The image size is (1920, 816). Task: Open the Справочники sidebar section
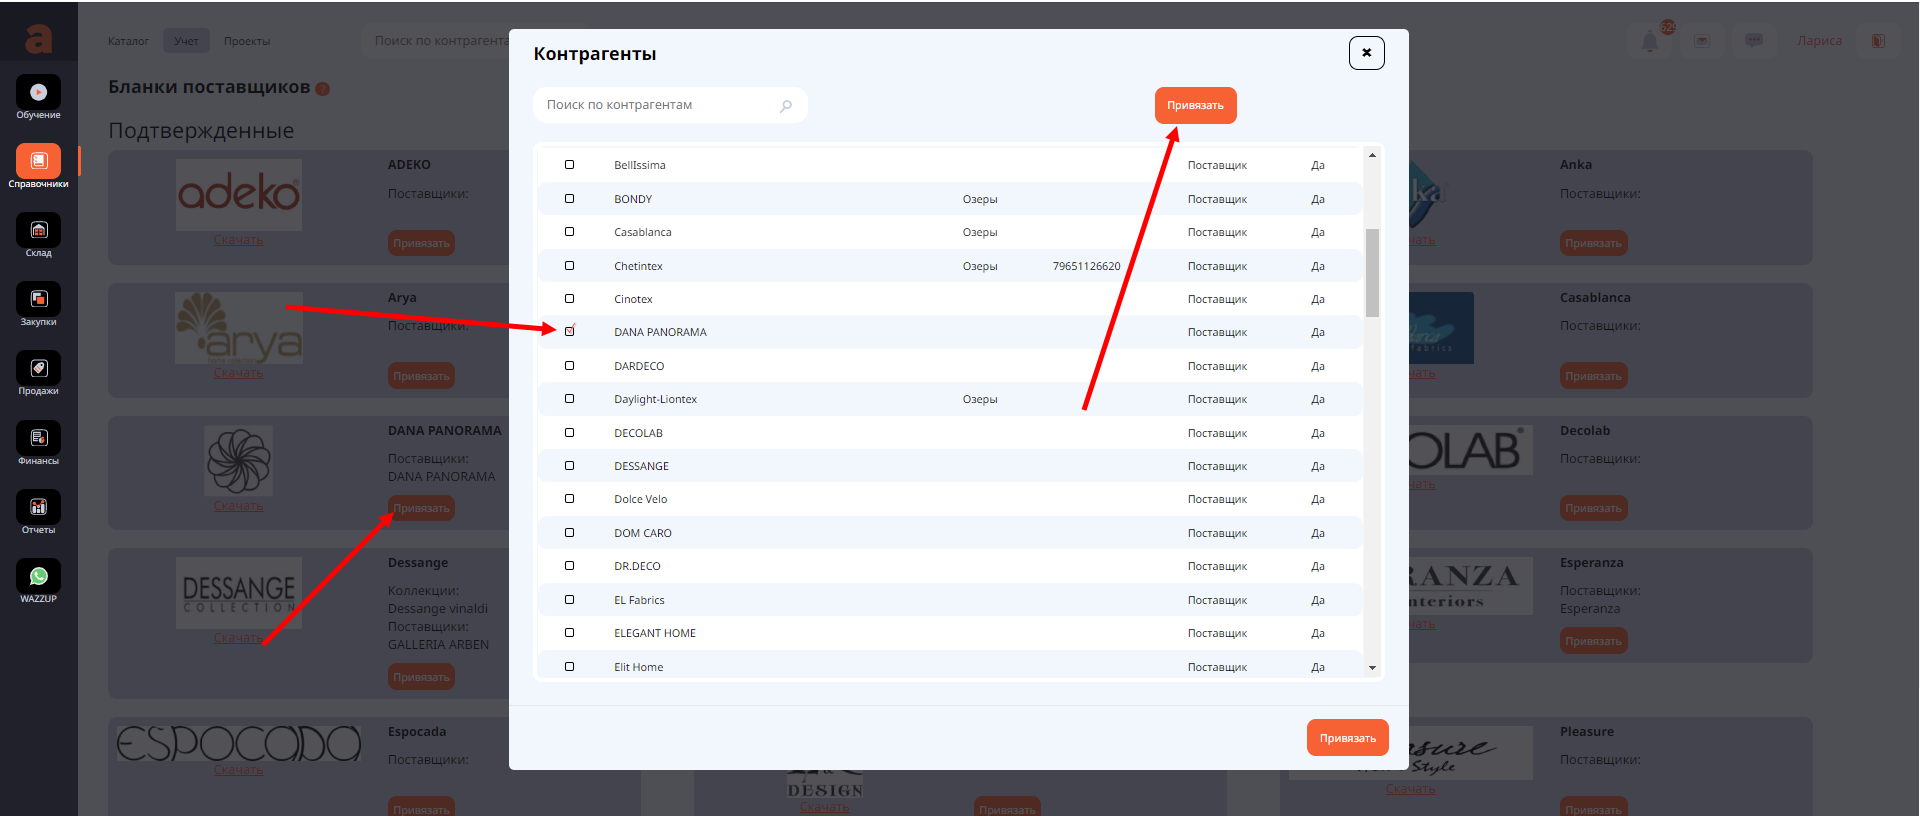(38, 162)
